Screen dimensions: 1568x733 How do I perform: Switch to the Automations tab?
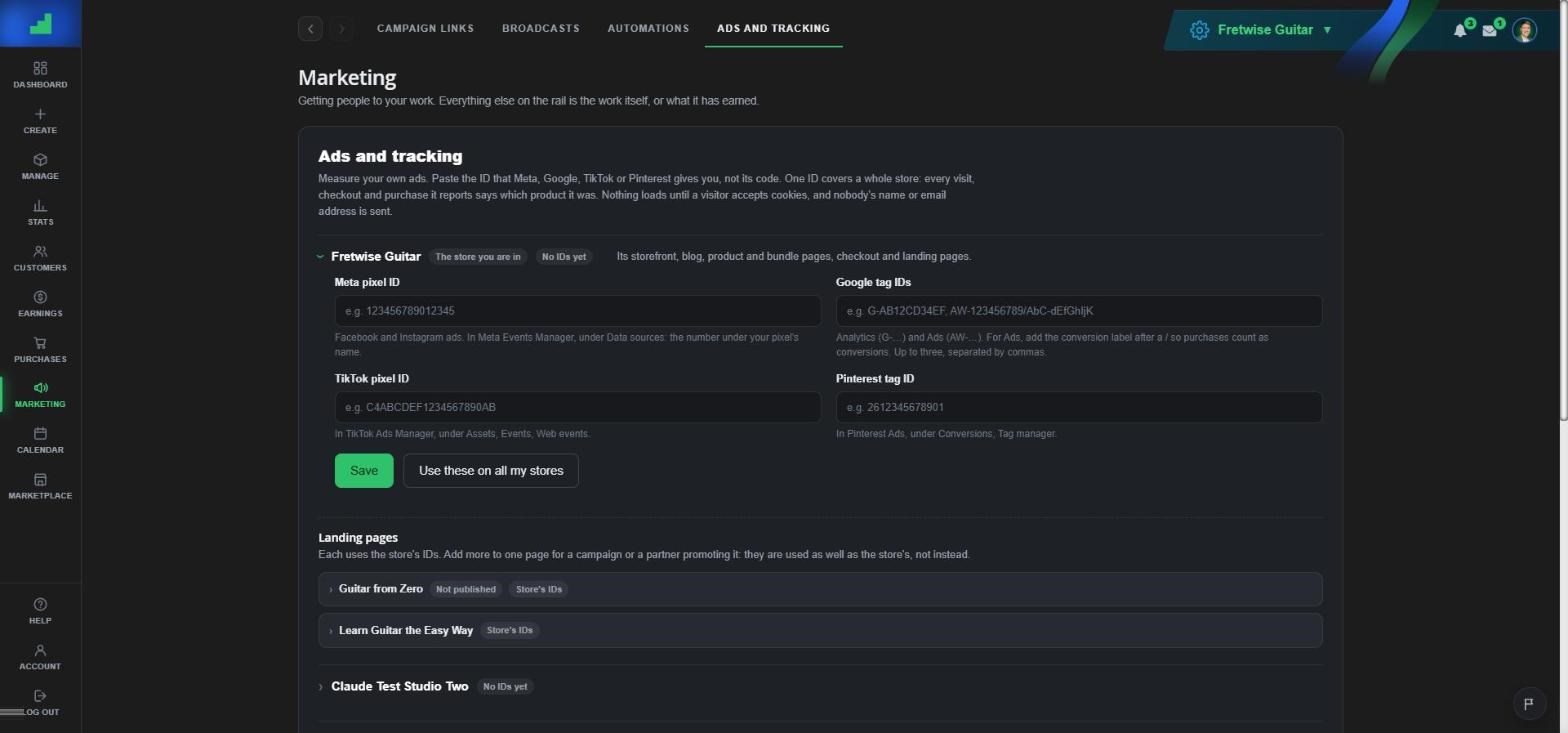[648, 28]
